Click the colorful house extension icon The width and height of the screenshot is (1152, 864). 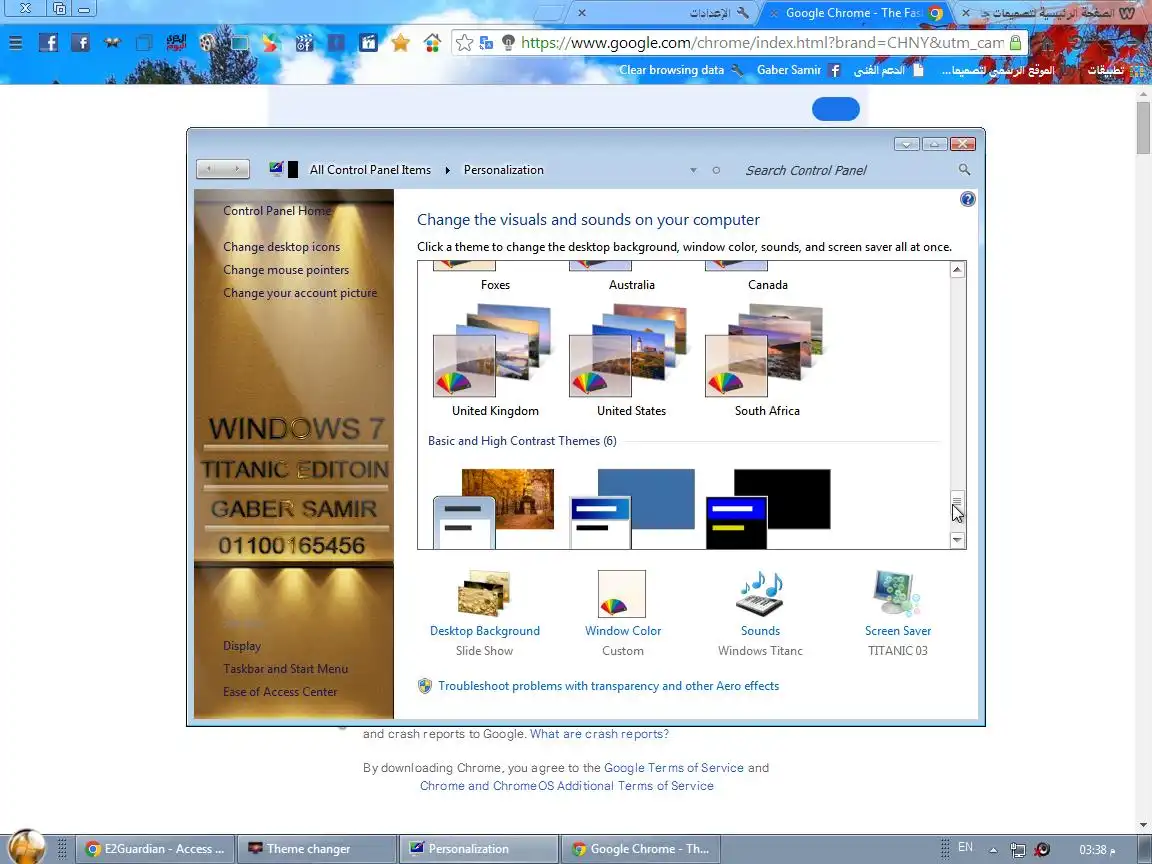[x=432, y=43]
